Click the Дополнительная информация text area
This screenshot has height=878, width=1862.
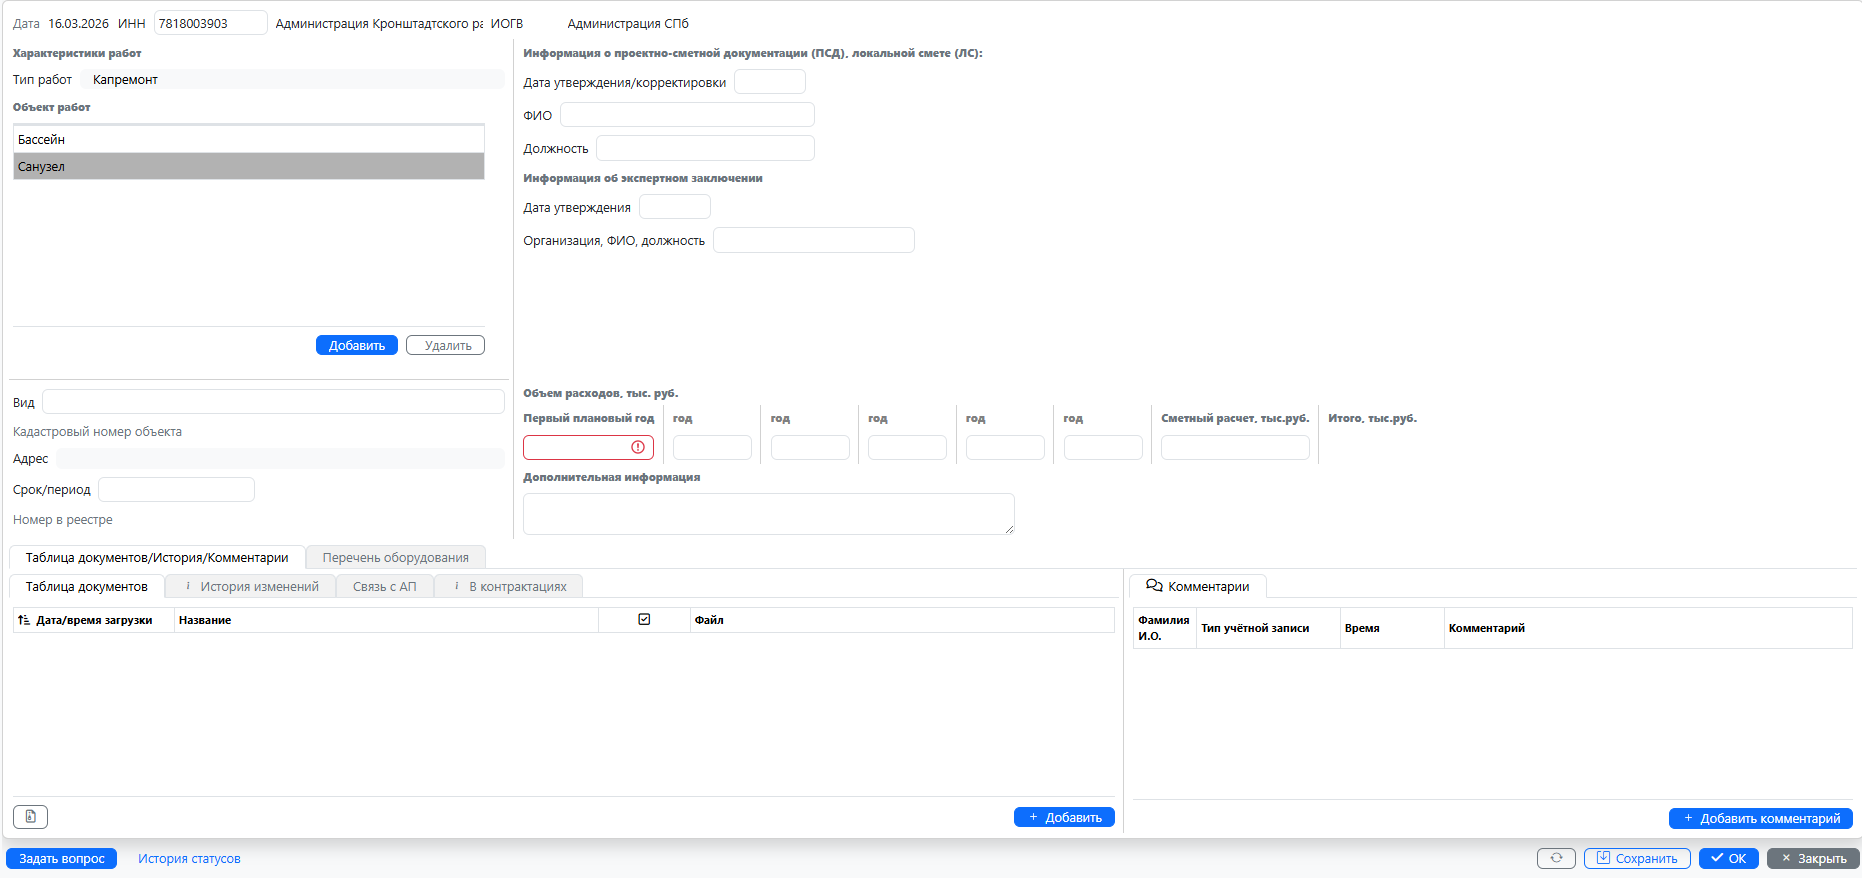coord(768,514)
